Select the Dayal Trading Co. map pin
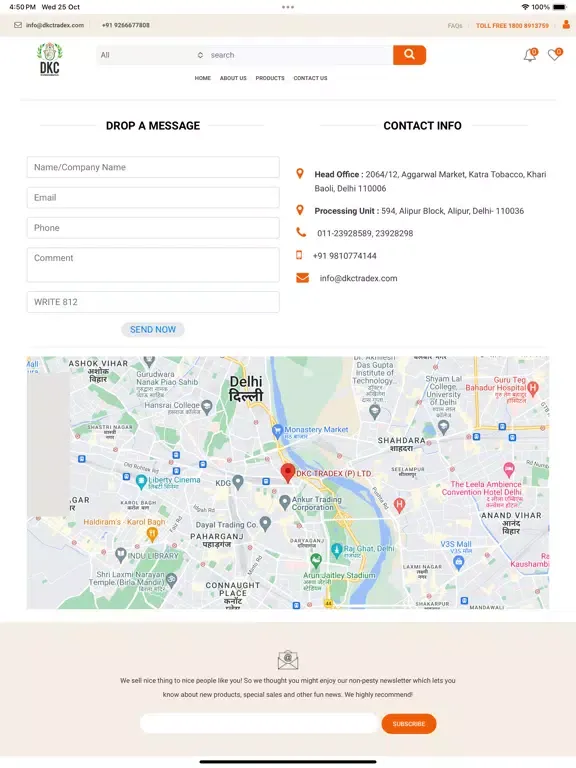Viewport: 576px width, 768px height. (265, 524)
